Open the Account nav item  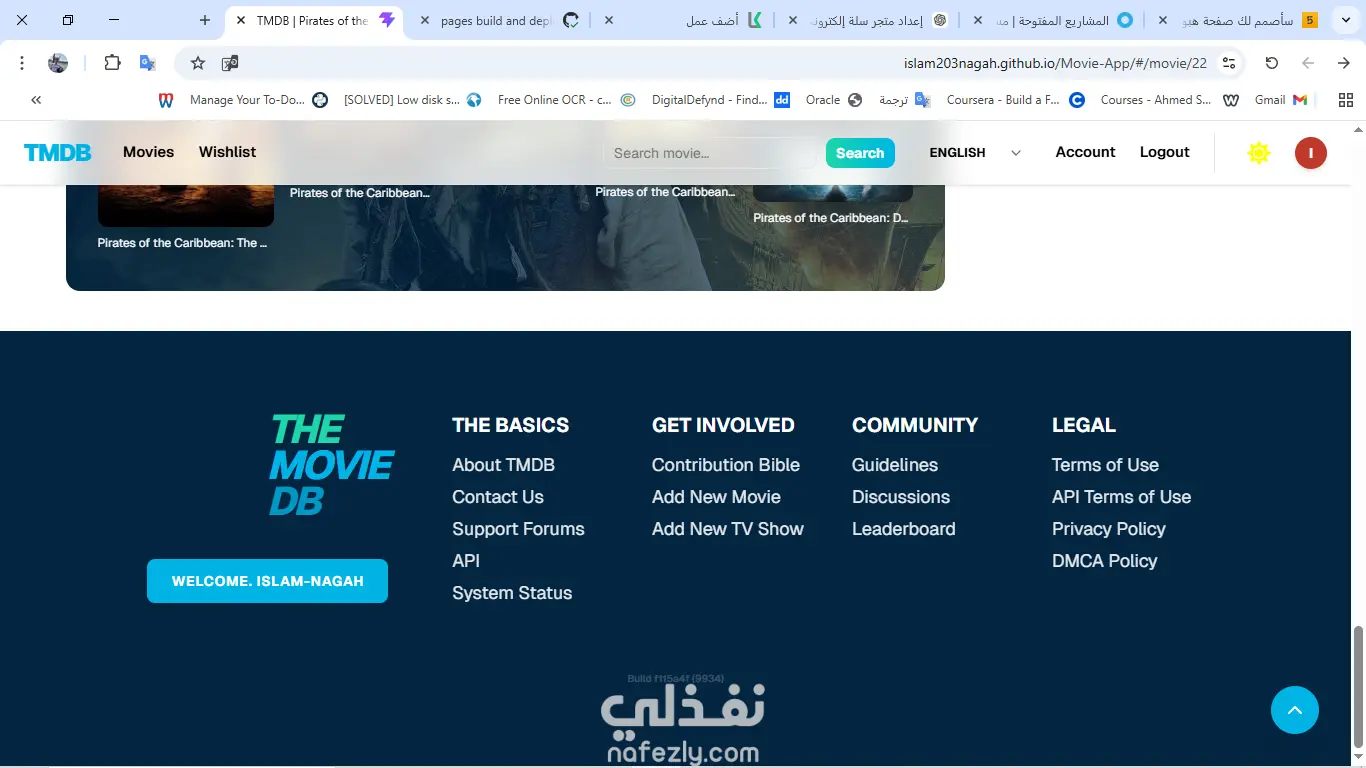click(1085, 152)
